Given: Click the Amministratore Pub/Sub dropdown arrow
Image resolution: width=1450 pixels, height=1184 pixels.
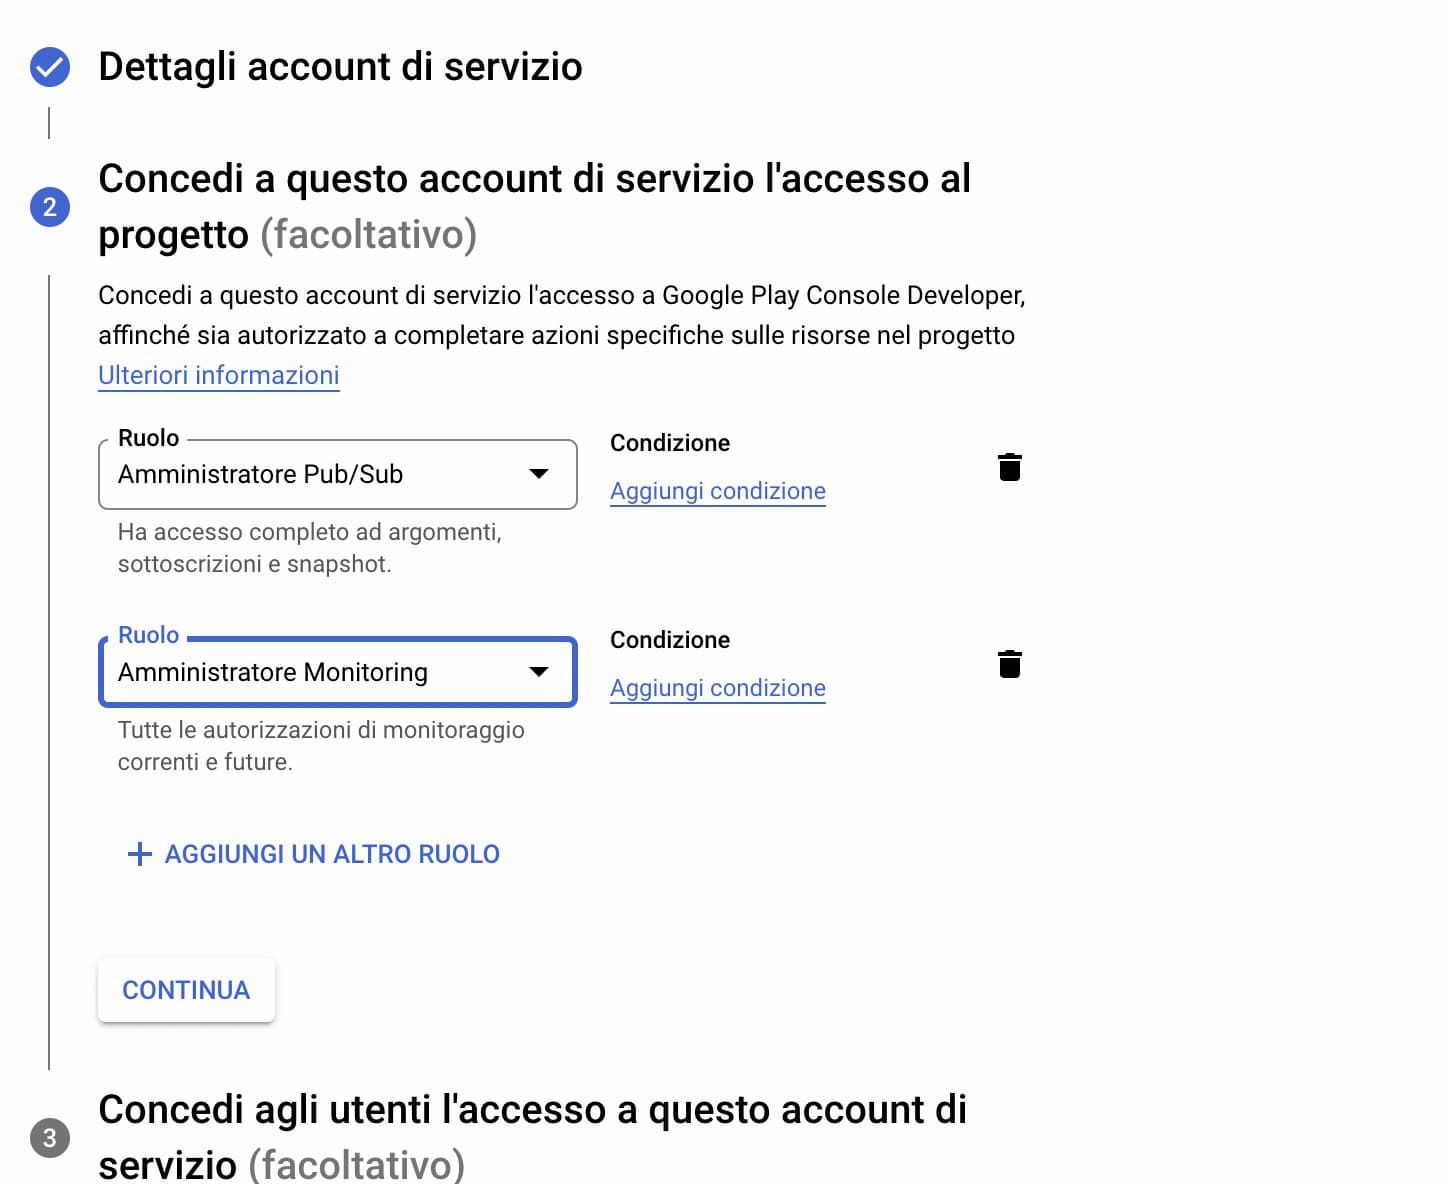Looking at the screenshot, I should (539, 474).
